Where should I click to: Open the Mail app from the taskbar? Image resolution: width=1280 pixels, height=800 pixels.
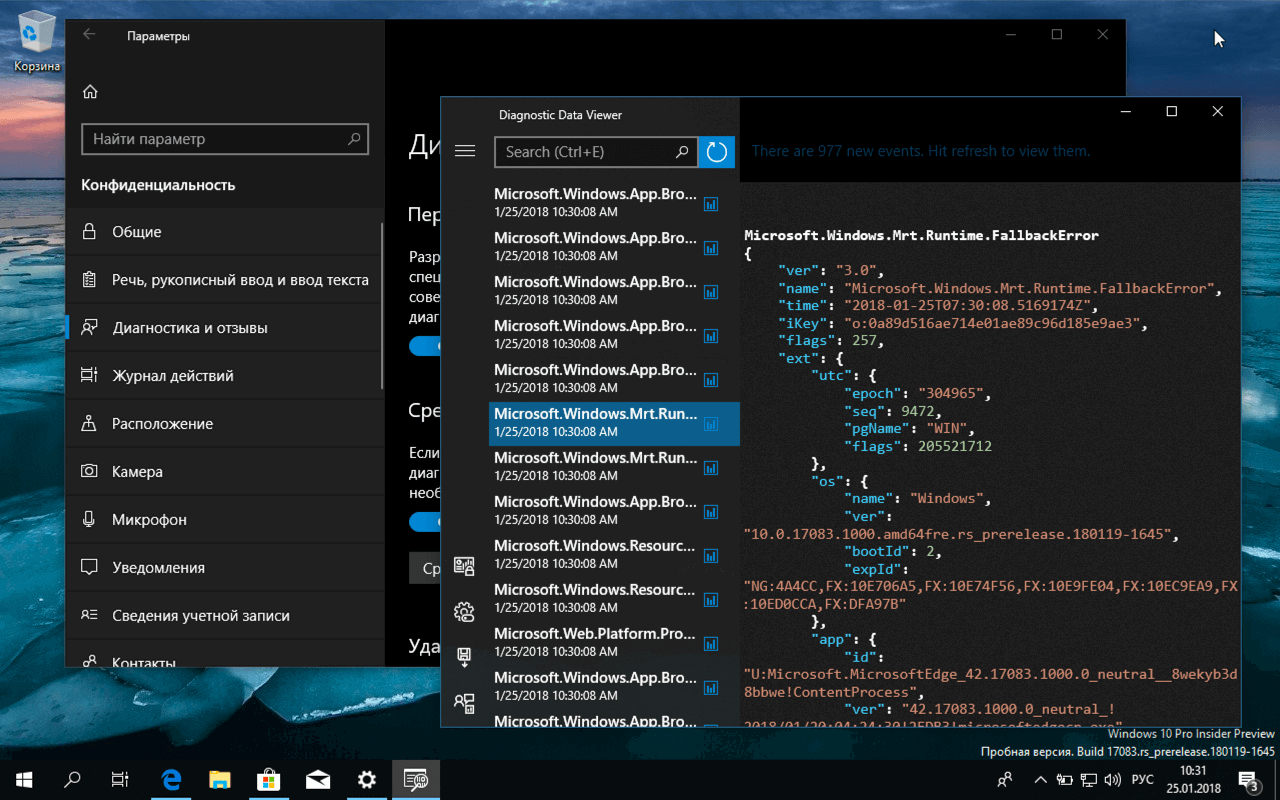[318, 779]
